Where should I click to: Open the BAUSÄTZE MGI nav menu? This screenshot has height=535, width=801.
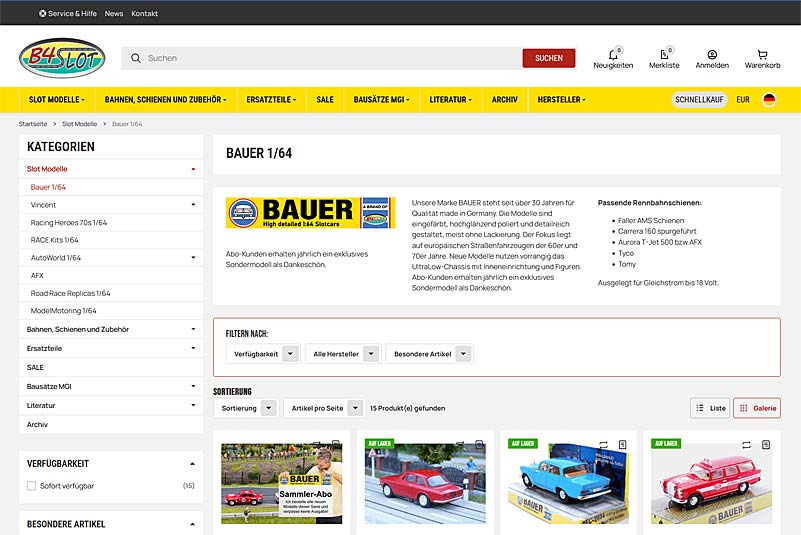[382, 100]
